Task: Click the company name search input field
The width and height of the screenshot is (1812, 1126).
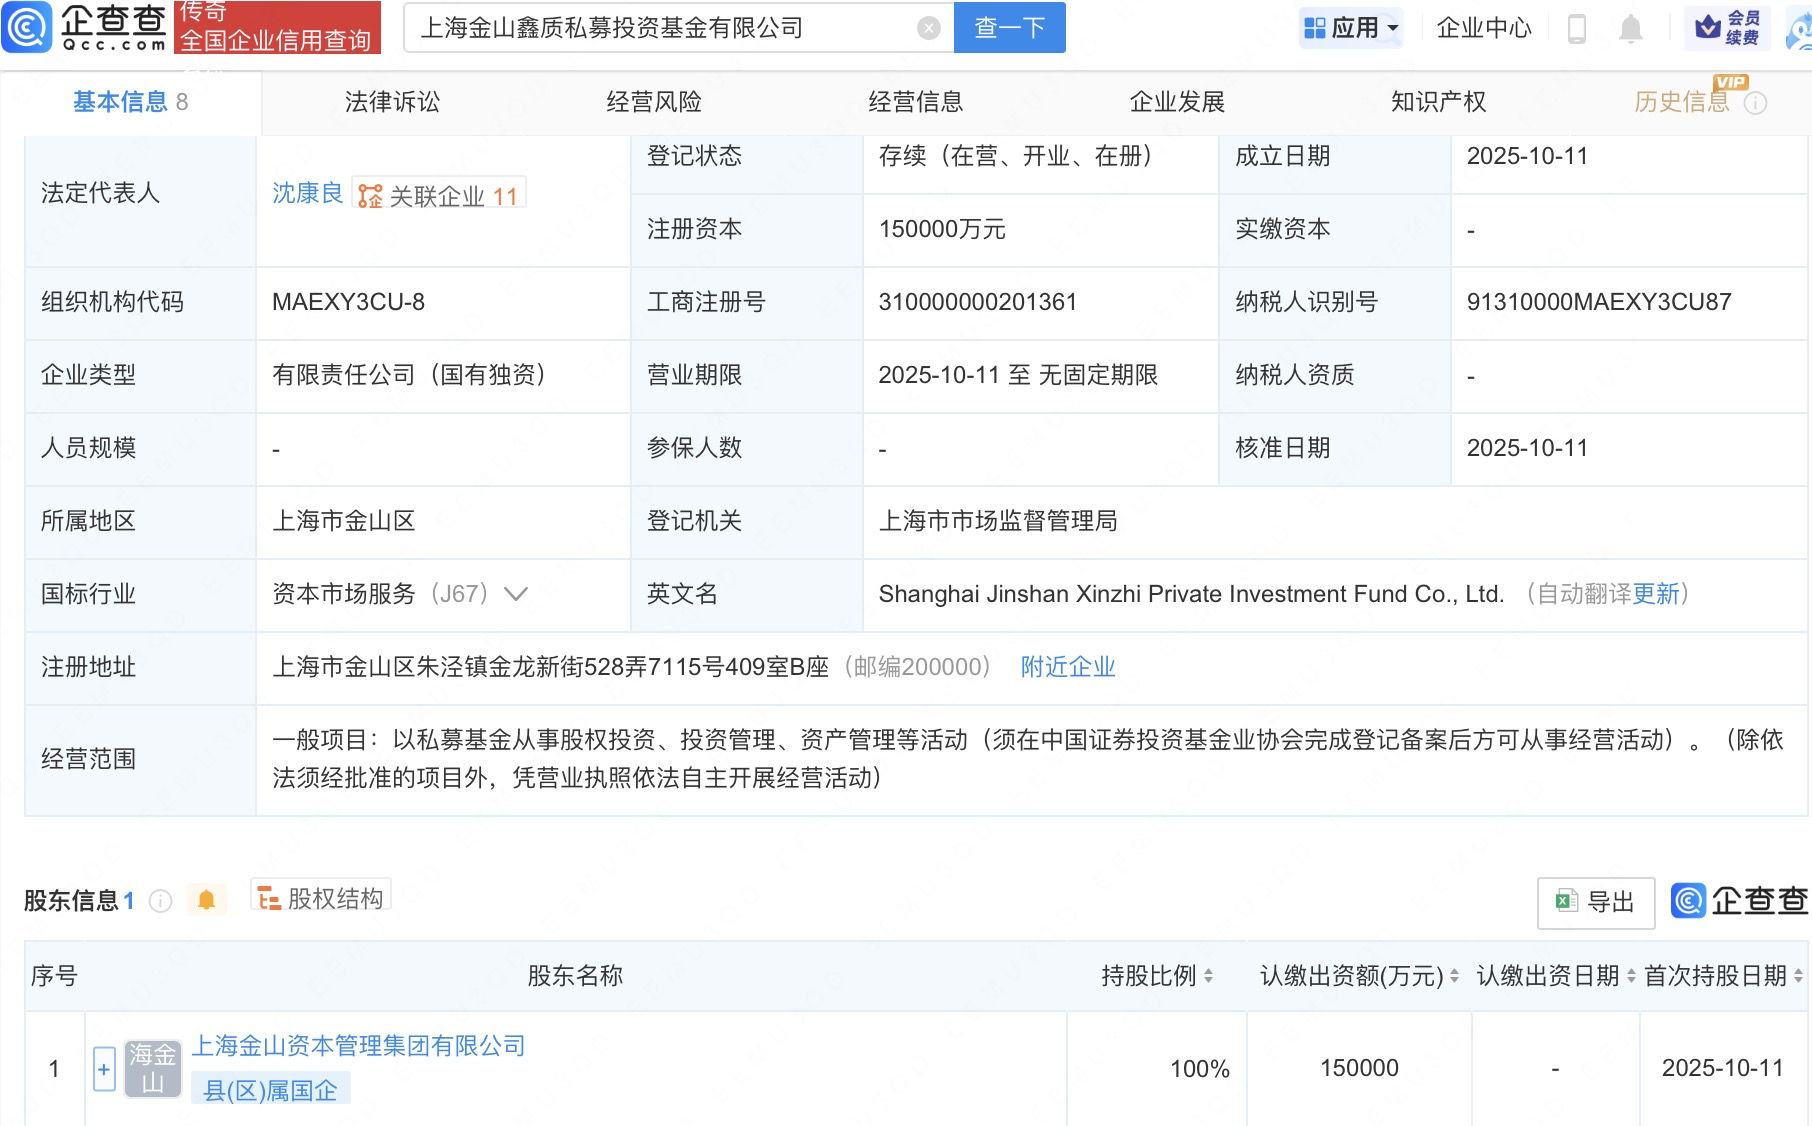Action: (660, 28)
